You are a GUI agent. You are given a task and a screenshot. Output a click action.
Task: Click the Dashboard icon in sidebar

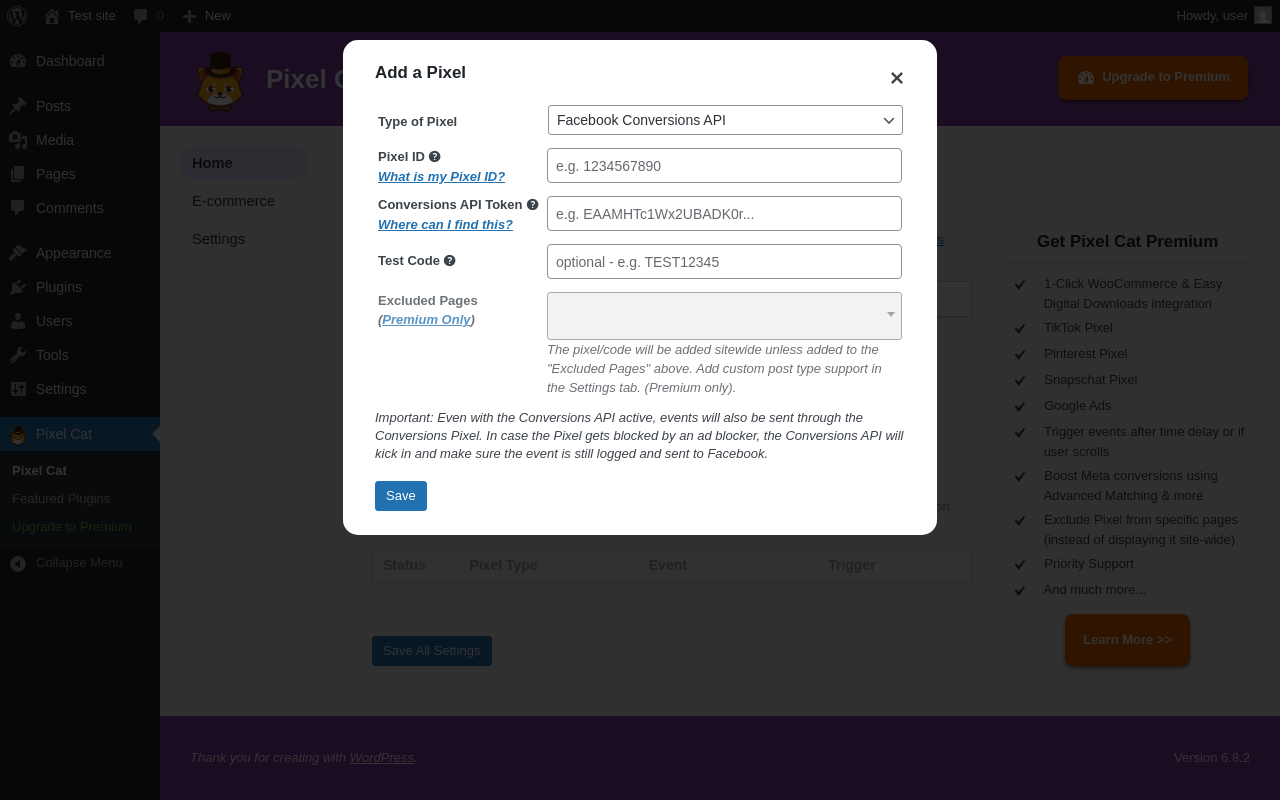click(18, 61)
